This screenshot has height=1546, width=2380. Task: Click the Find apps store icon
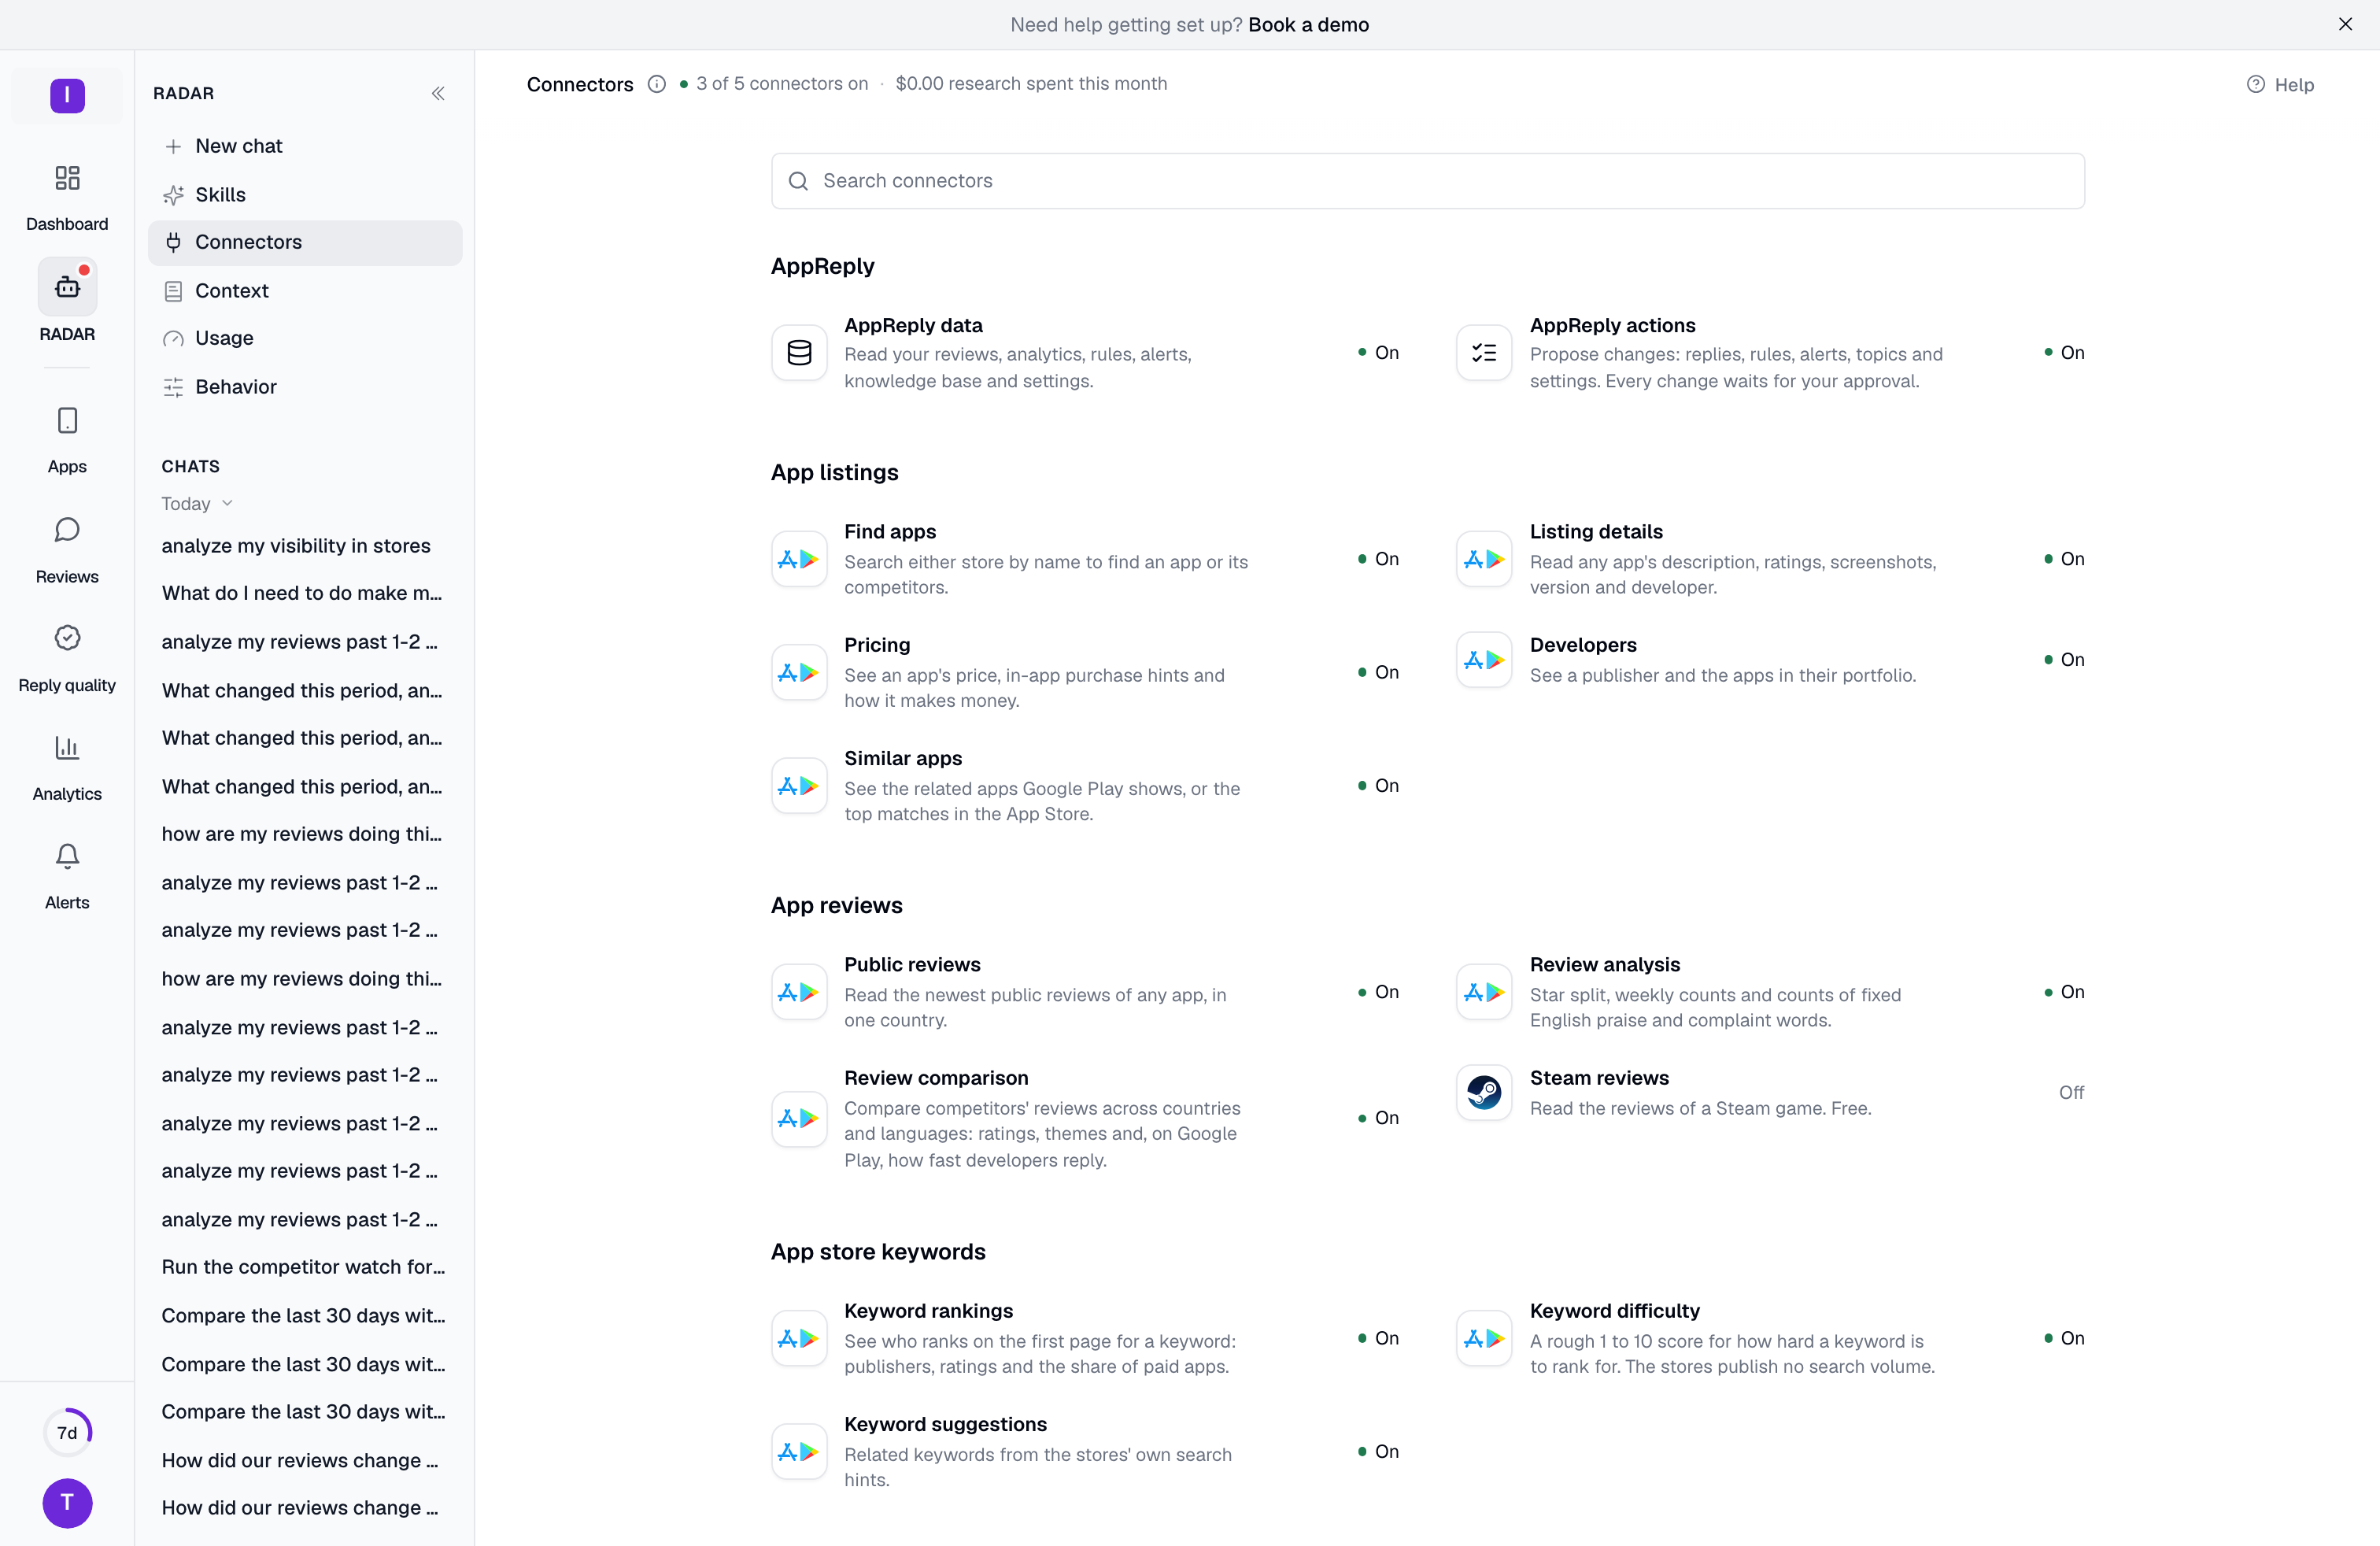(799, 559)
